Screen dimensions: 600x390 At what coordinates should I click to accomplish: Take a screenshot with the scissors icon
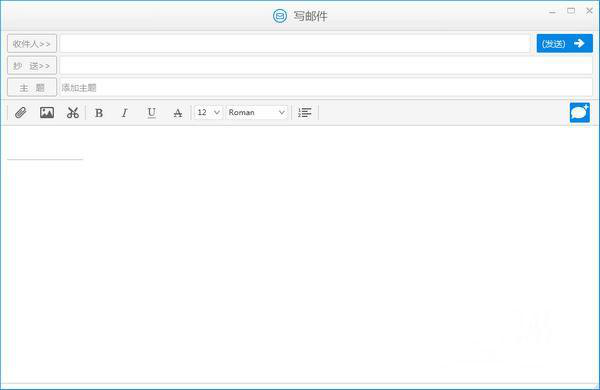coord(72,113)
